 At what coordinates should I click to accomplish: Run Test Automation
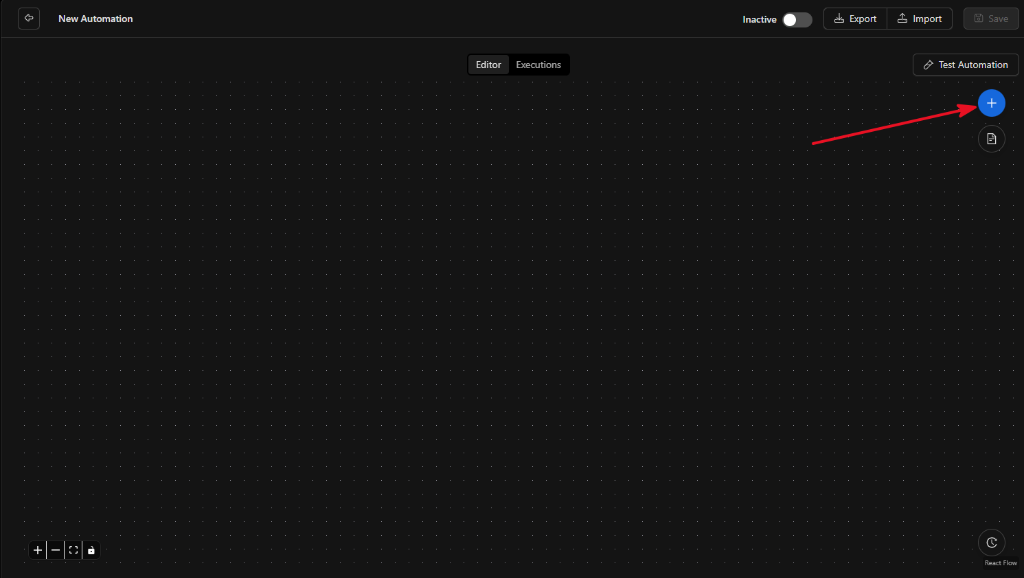click(965, 65)
